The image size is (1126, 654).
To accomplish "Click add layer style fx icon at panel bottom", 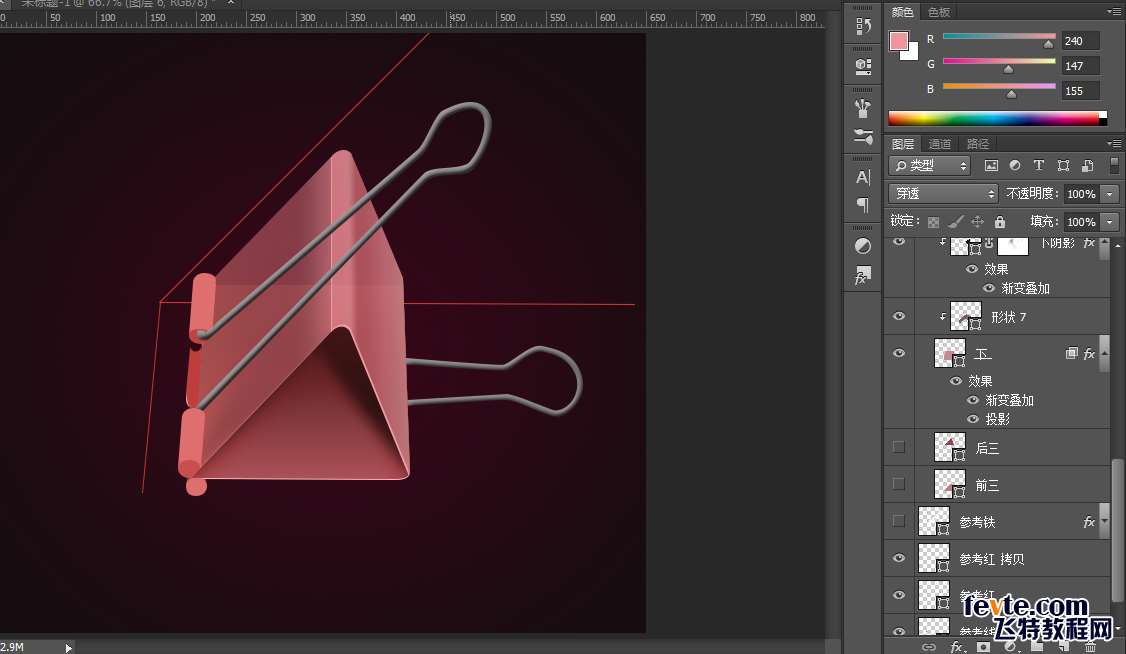I will tap(957, 647).
